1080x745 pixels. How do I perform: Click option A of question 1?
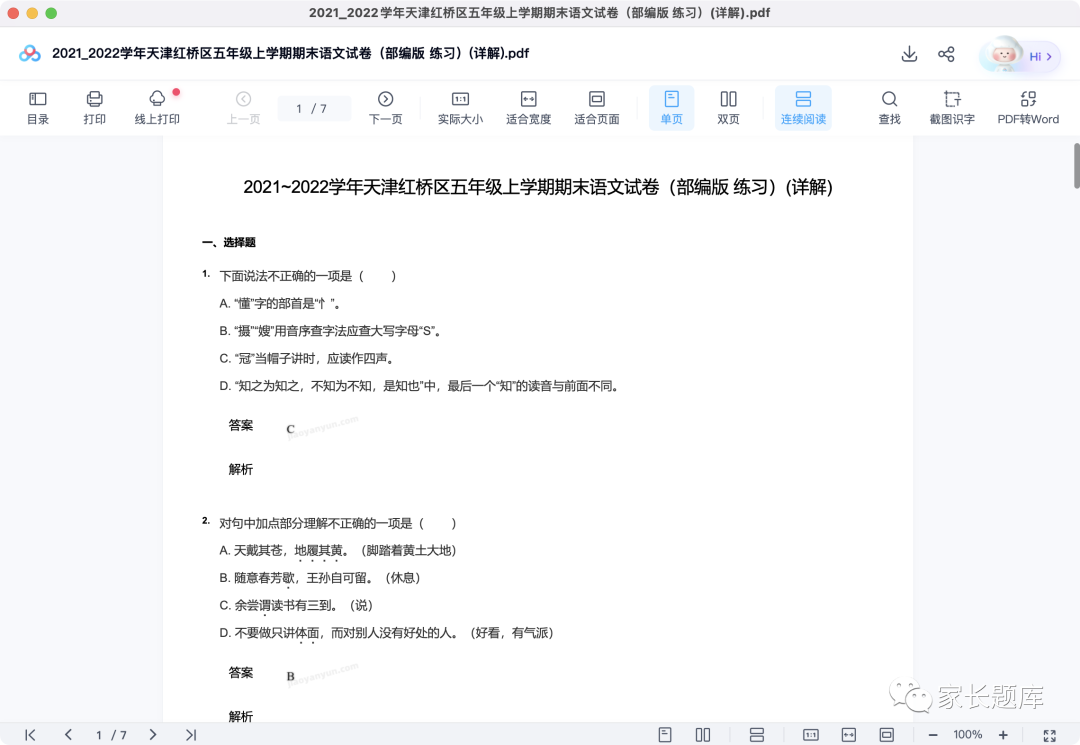click(x=280, y=304)
